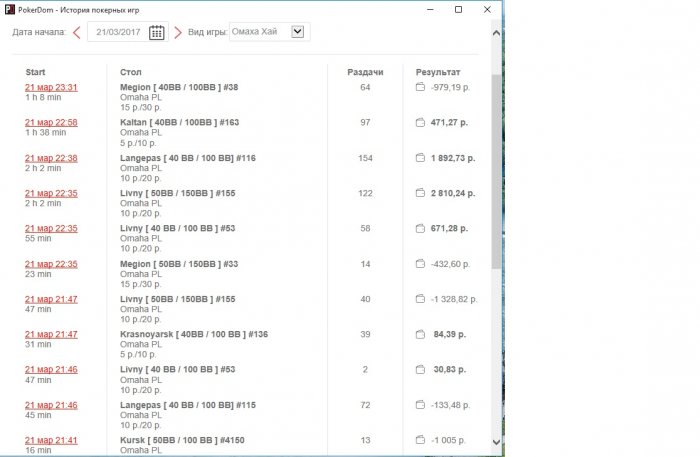Click hand icon beside 84,39 result
700x457 pixels.
point(421,334)
